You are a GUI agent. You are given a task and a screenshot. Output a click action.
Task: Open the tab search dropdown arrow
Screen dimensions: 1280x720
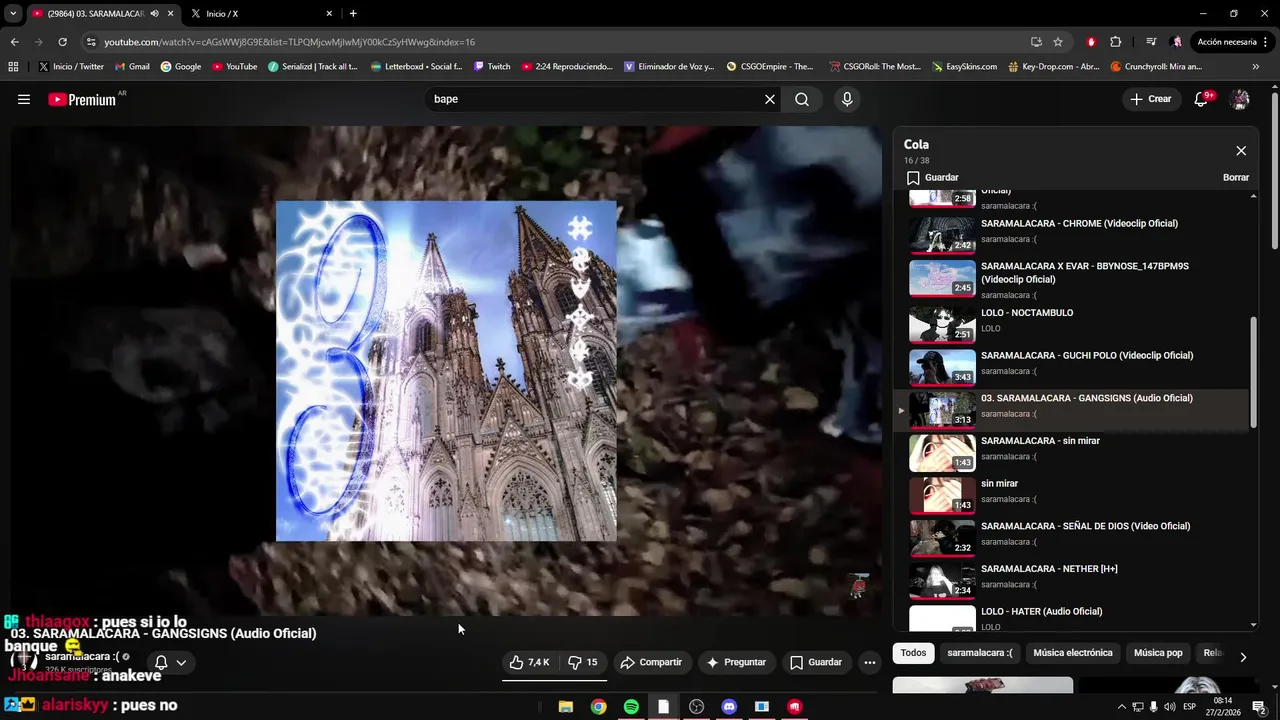[13, 14]
